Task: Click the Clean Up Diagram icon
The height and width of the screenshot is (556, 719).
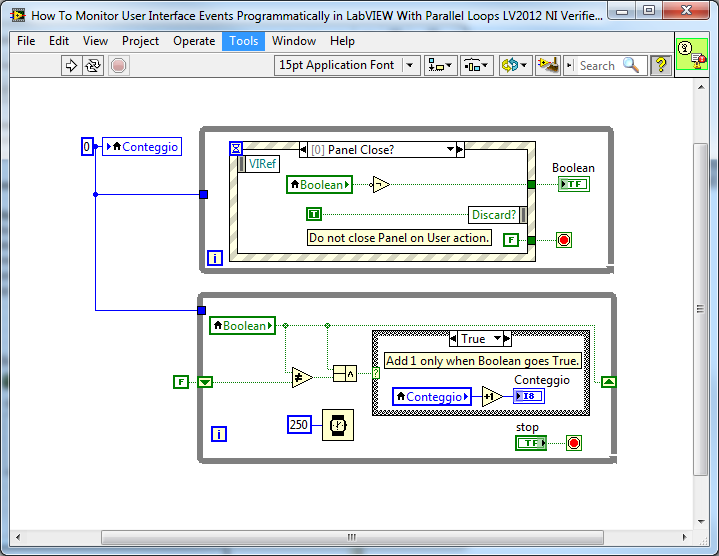Action: 548,66
